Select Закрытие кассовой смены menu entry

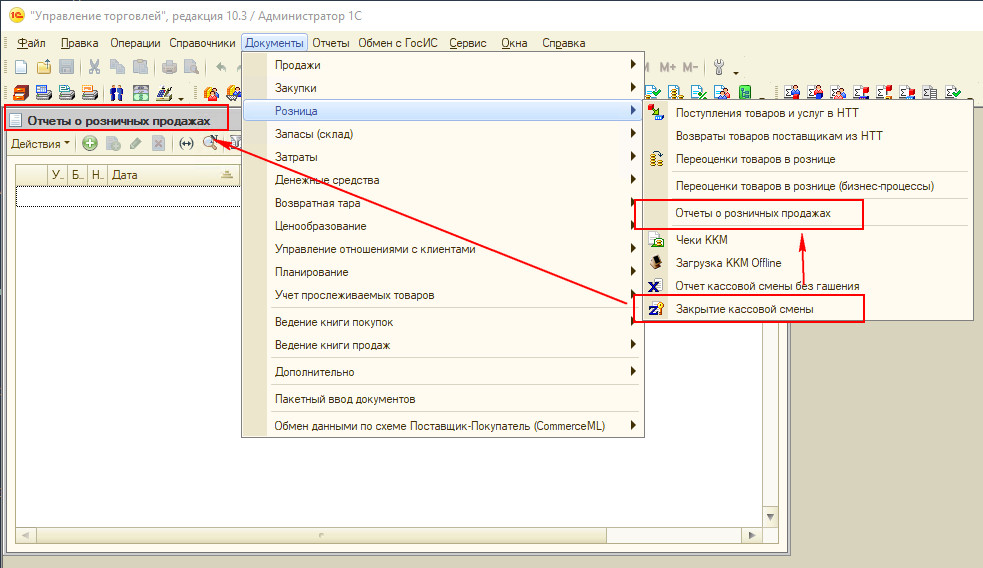click(x=744, y=309)
